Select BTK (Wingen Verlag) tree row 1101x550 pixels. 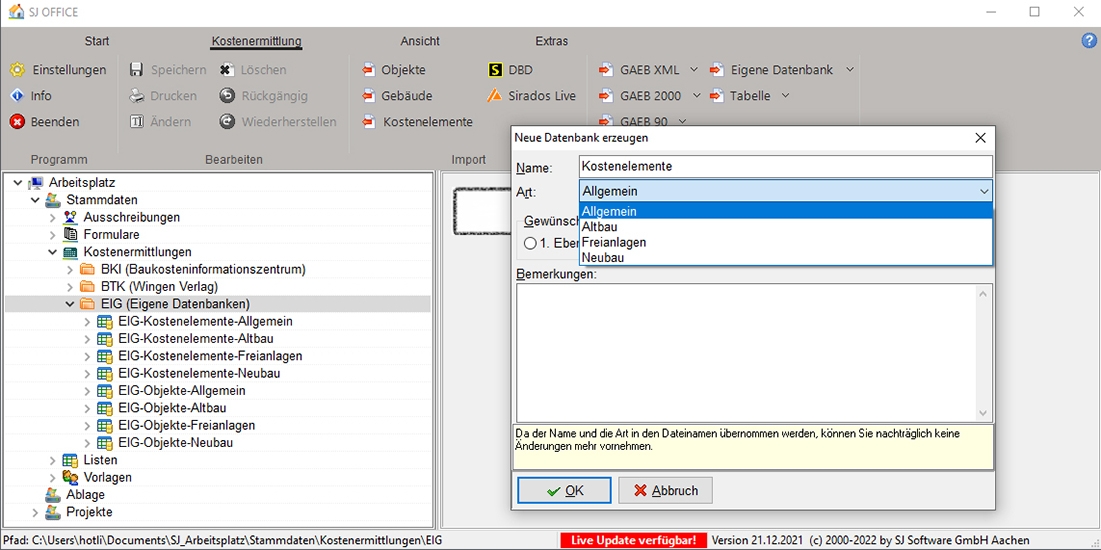click(159, 287)
